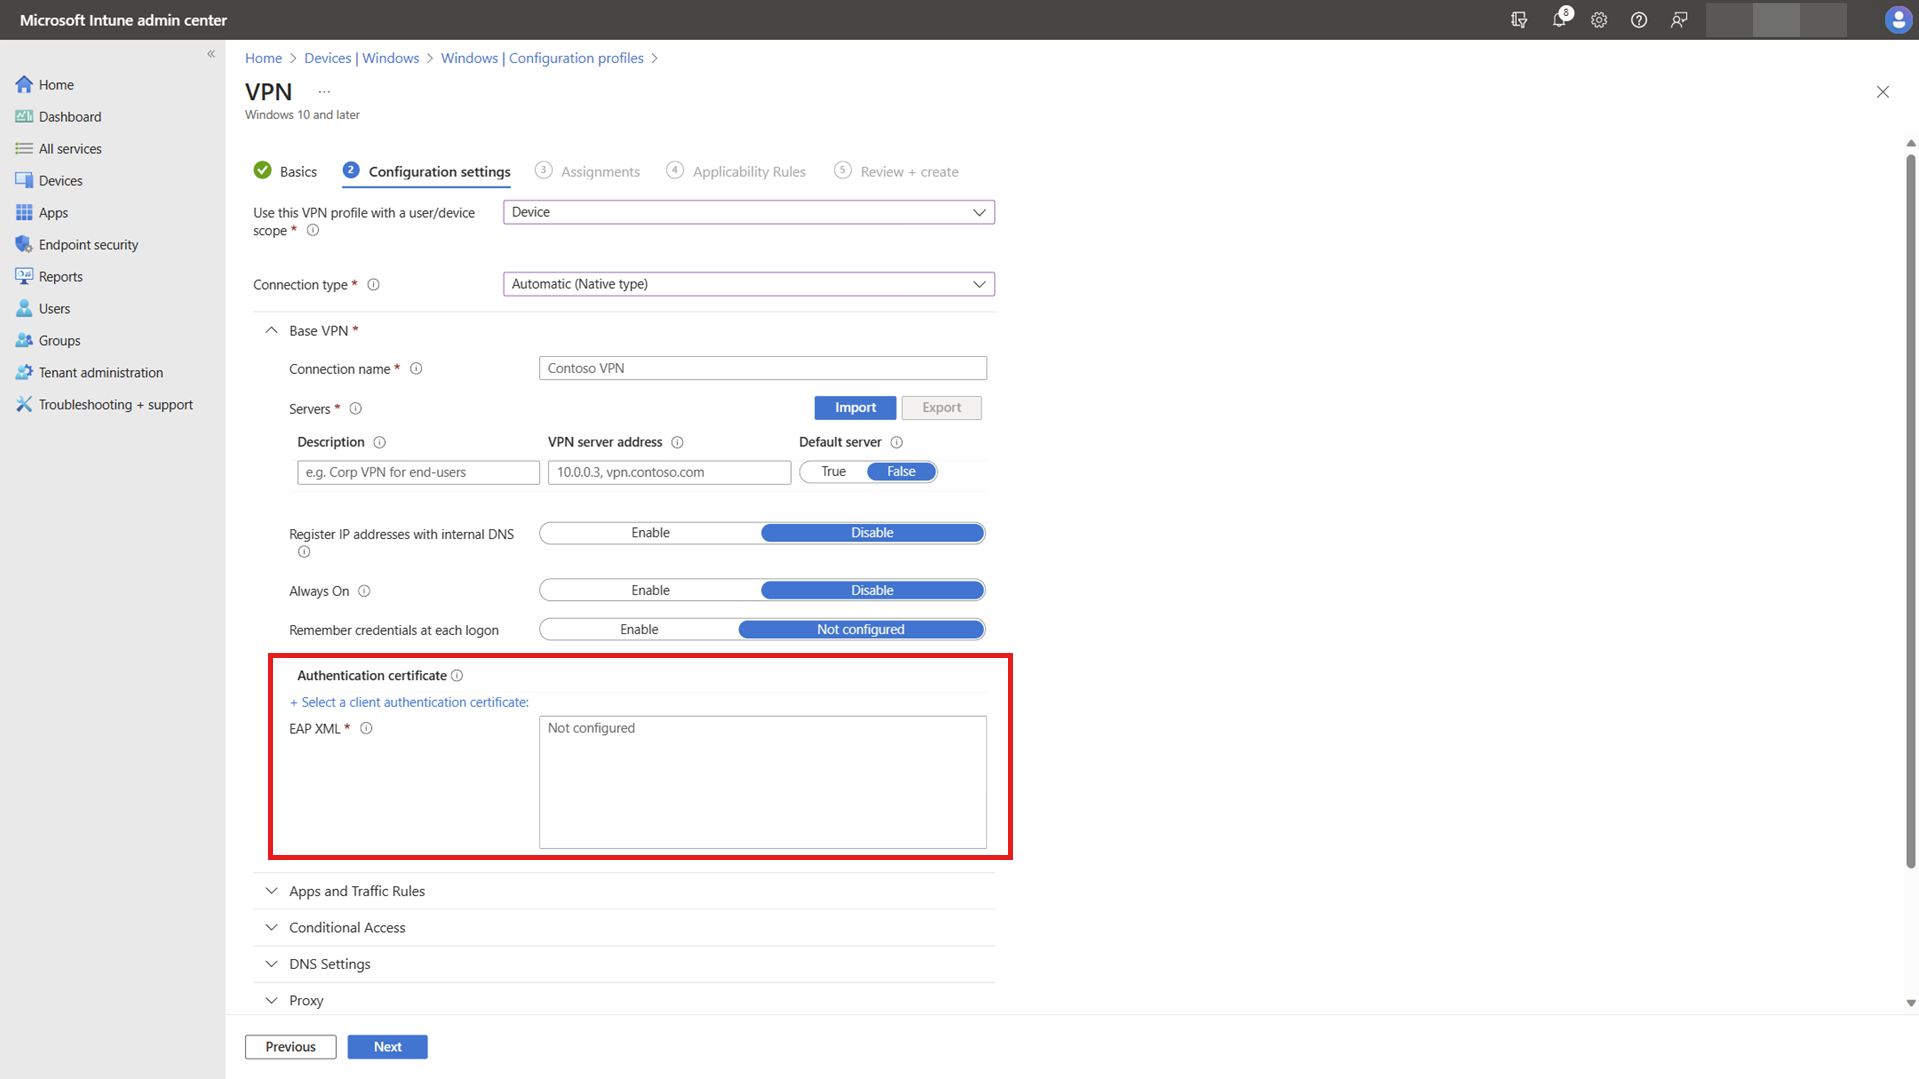Enable Always On VPN

650,590
